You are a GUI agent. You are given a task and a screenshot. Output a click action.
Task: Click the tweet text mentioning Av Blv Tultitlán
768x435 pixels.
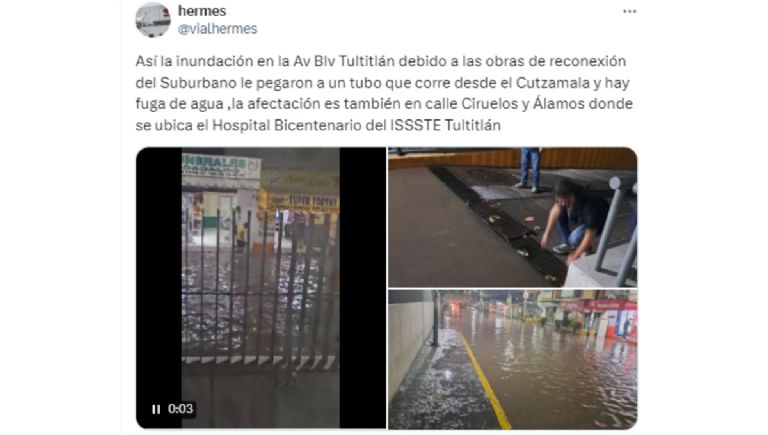(381, 61)
